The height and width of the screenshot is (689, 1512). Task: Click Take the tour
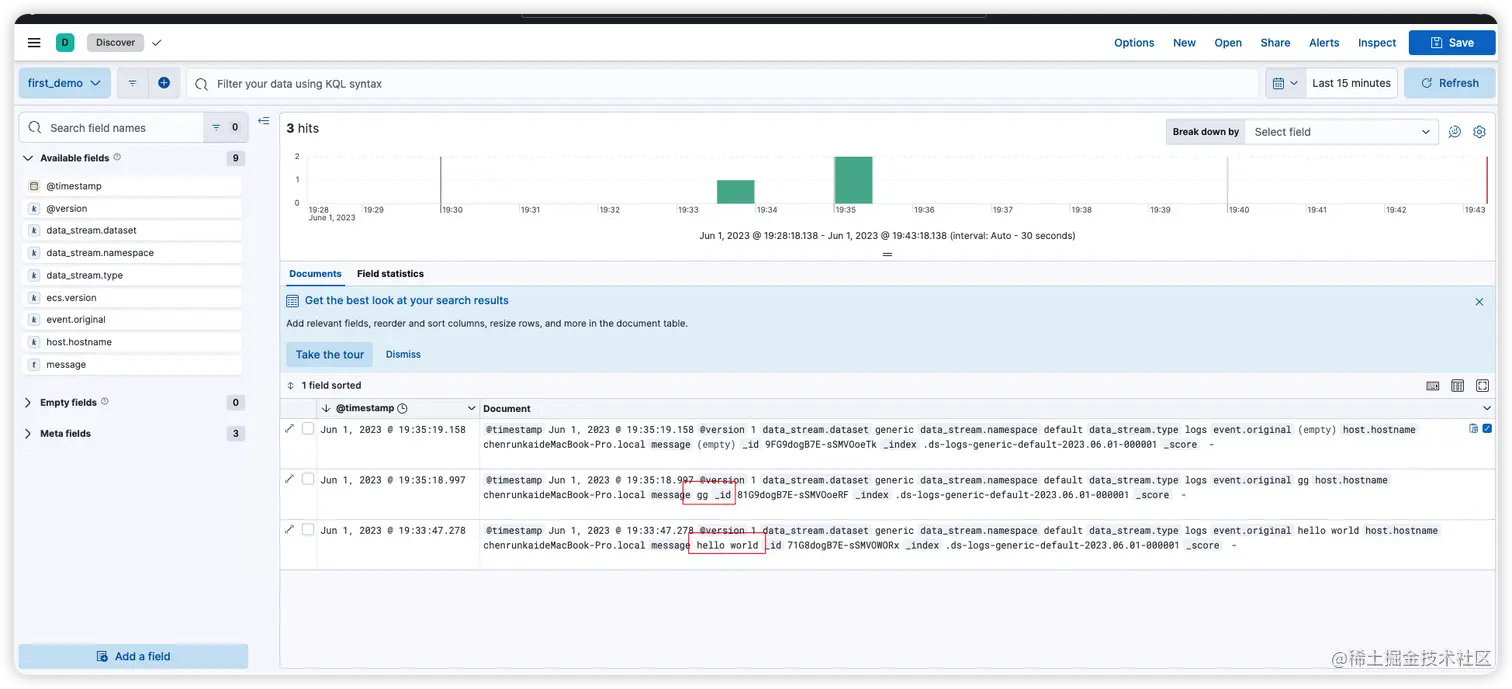(x=330, y=354)
